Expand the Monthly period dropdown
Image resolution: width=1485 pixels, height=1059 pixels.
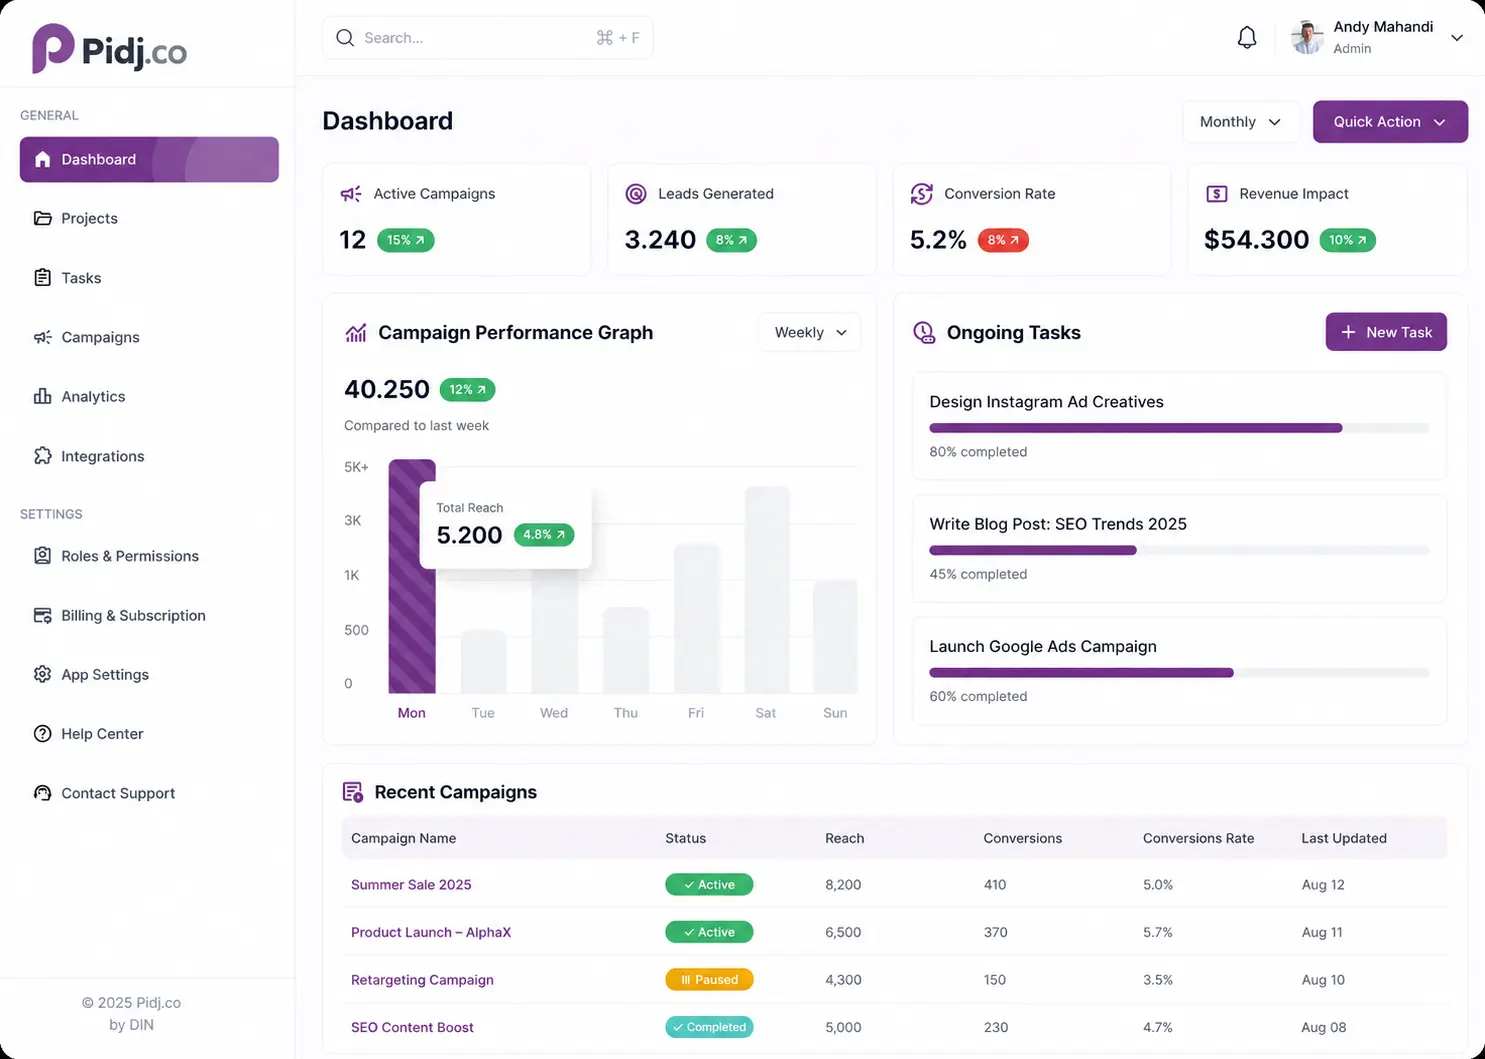[x=1240, y=122]
